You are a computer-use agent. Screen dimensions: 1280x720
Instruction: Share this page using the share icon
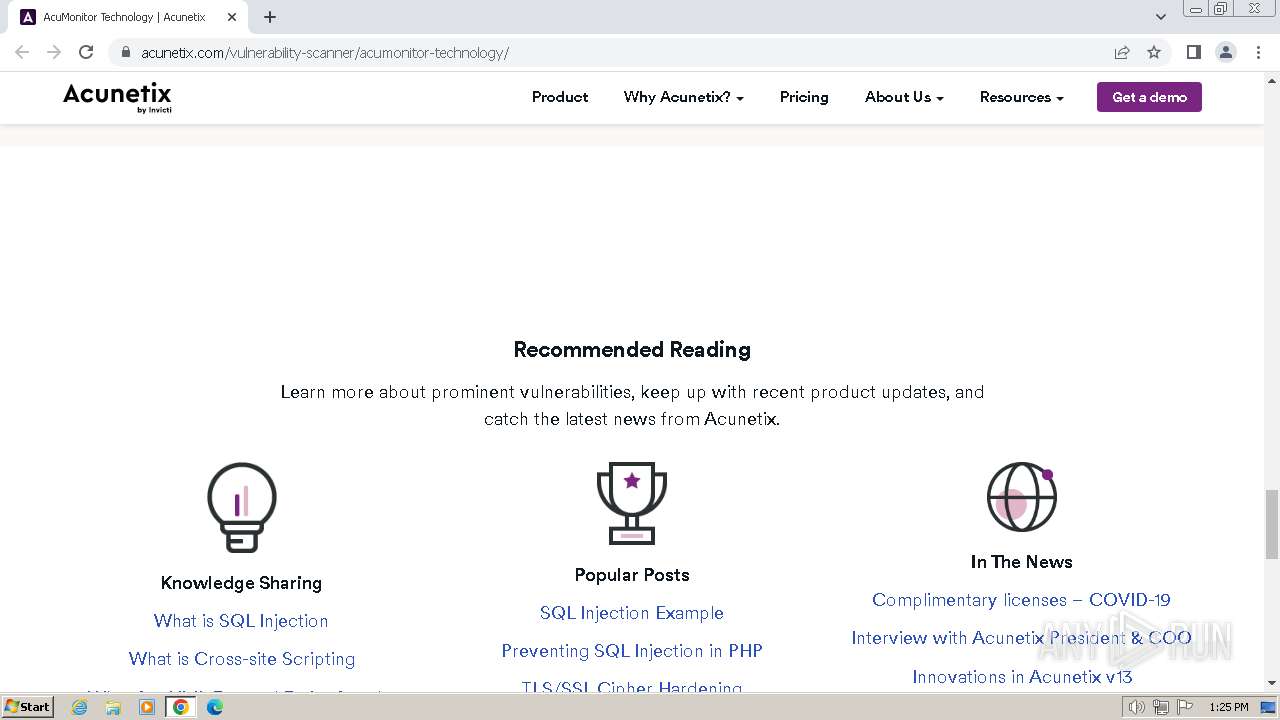pos(1122,52)
